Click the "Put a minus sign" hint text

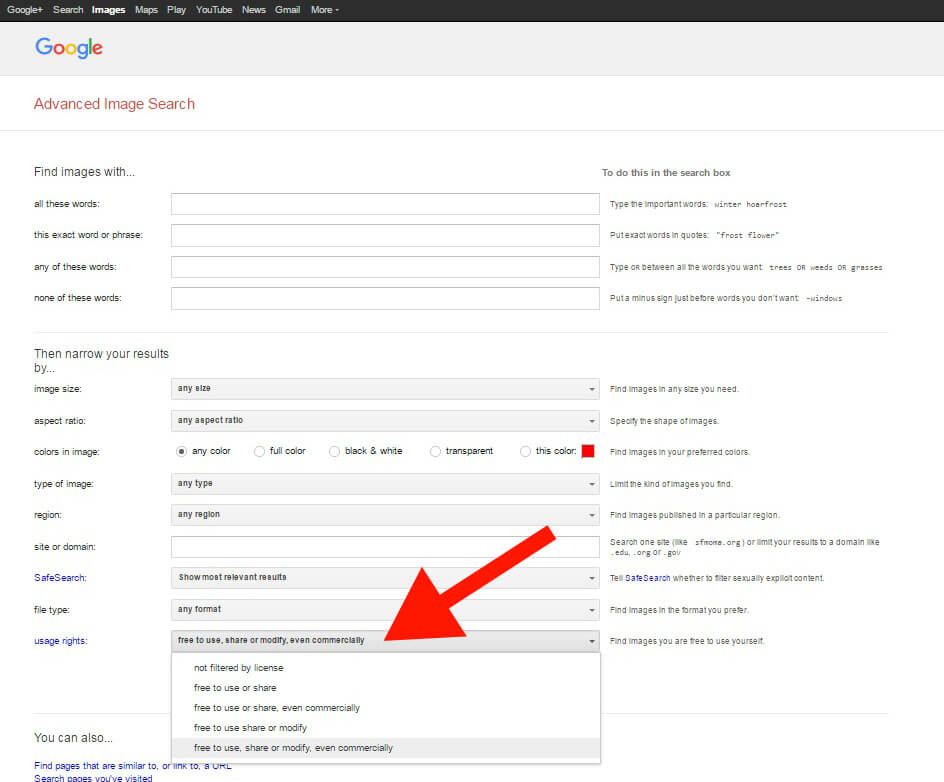[726, 299]
